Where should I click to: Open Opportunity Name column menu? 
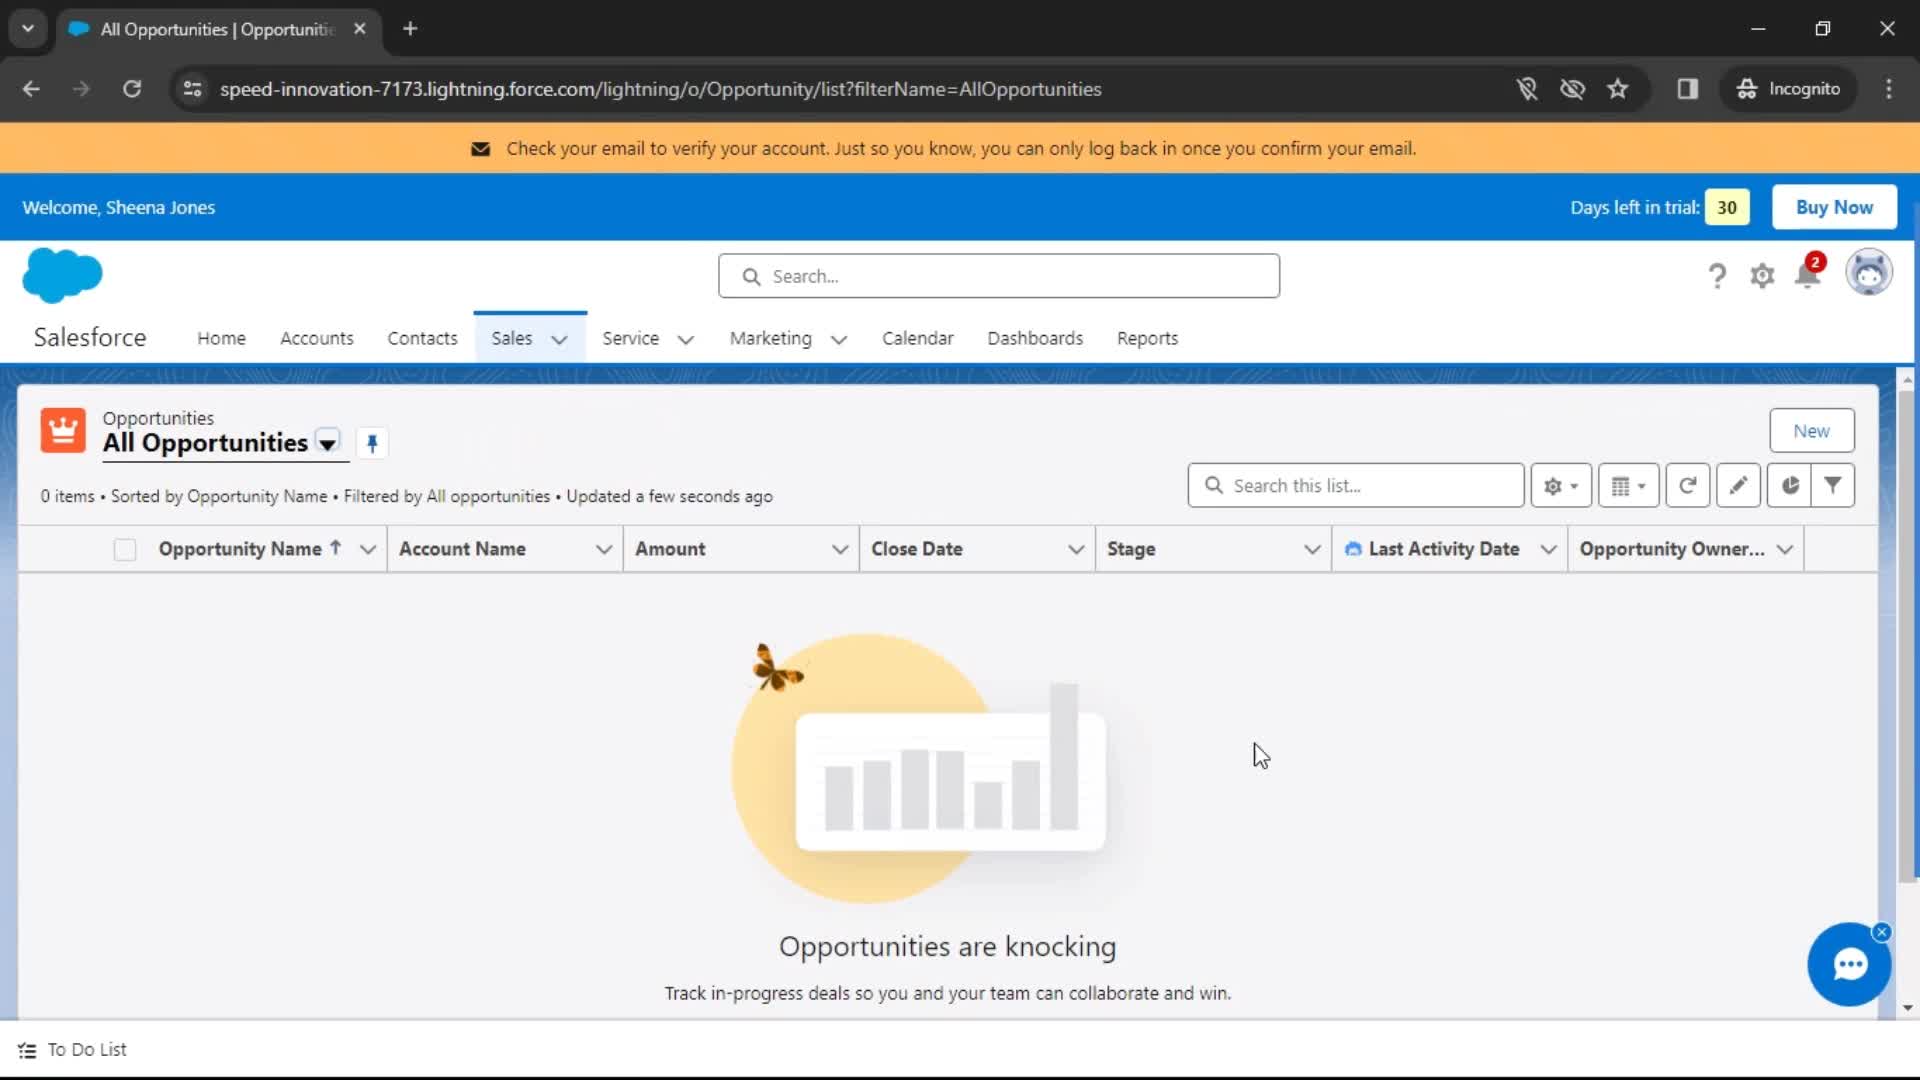(367, 549)
